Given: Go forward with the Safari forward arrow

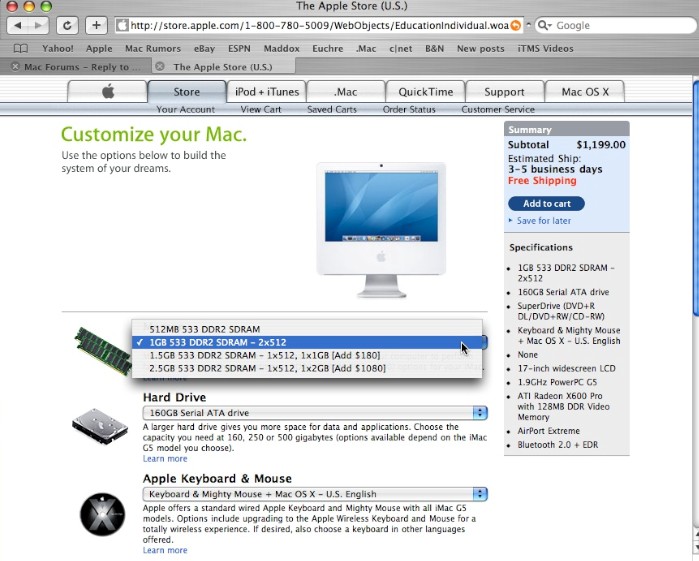Looking at the screenshot, I should (x=38, y=25).
